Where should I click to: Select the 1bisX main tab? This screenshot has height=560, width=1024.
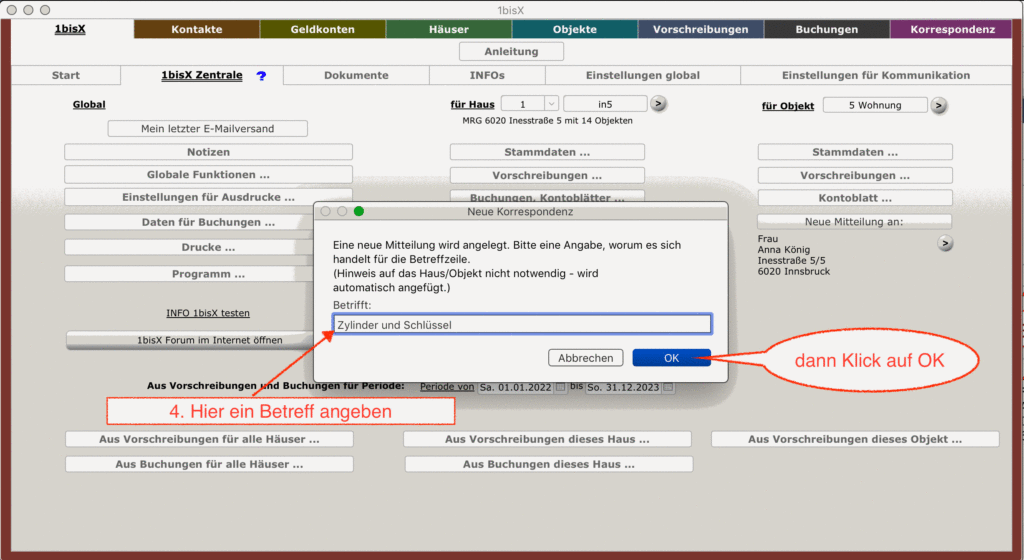click(70, 29)
